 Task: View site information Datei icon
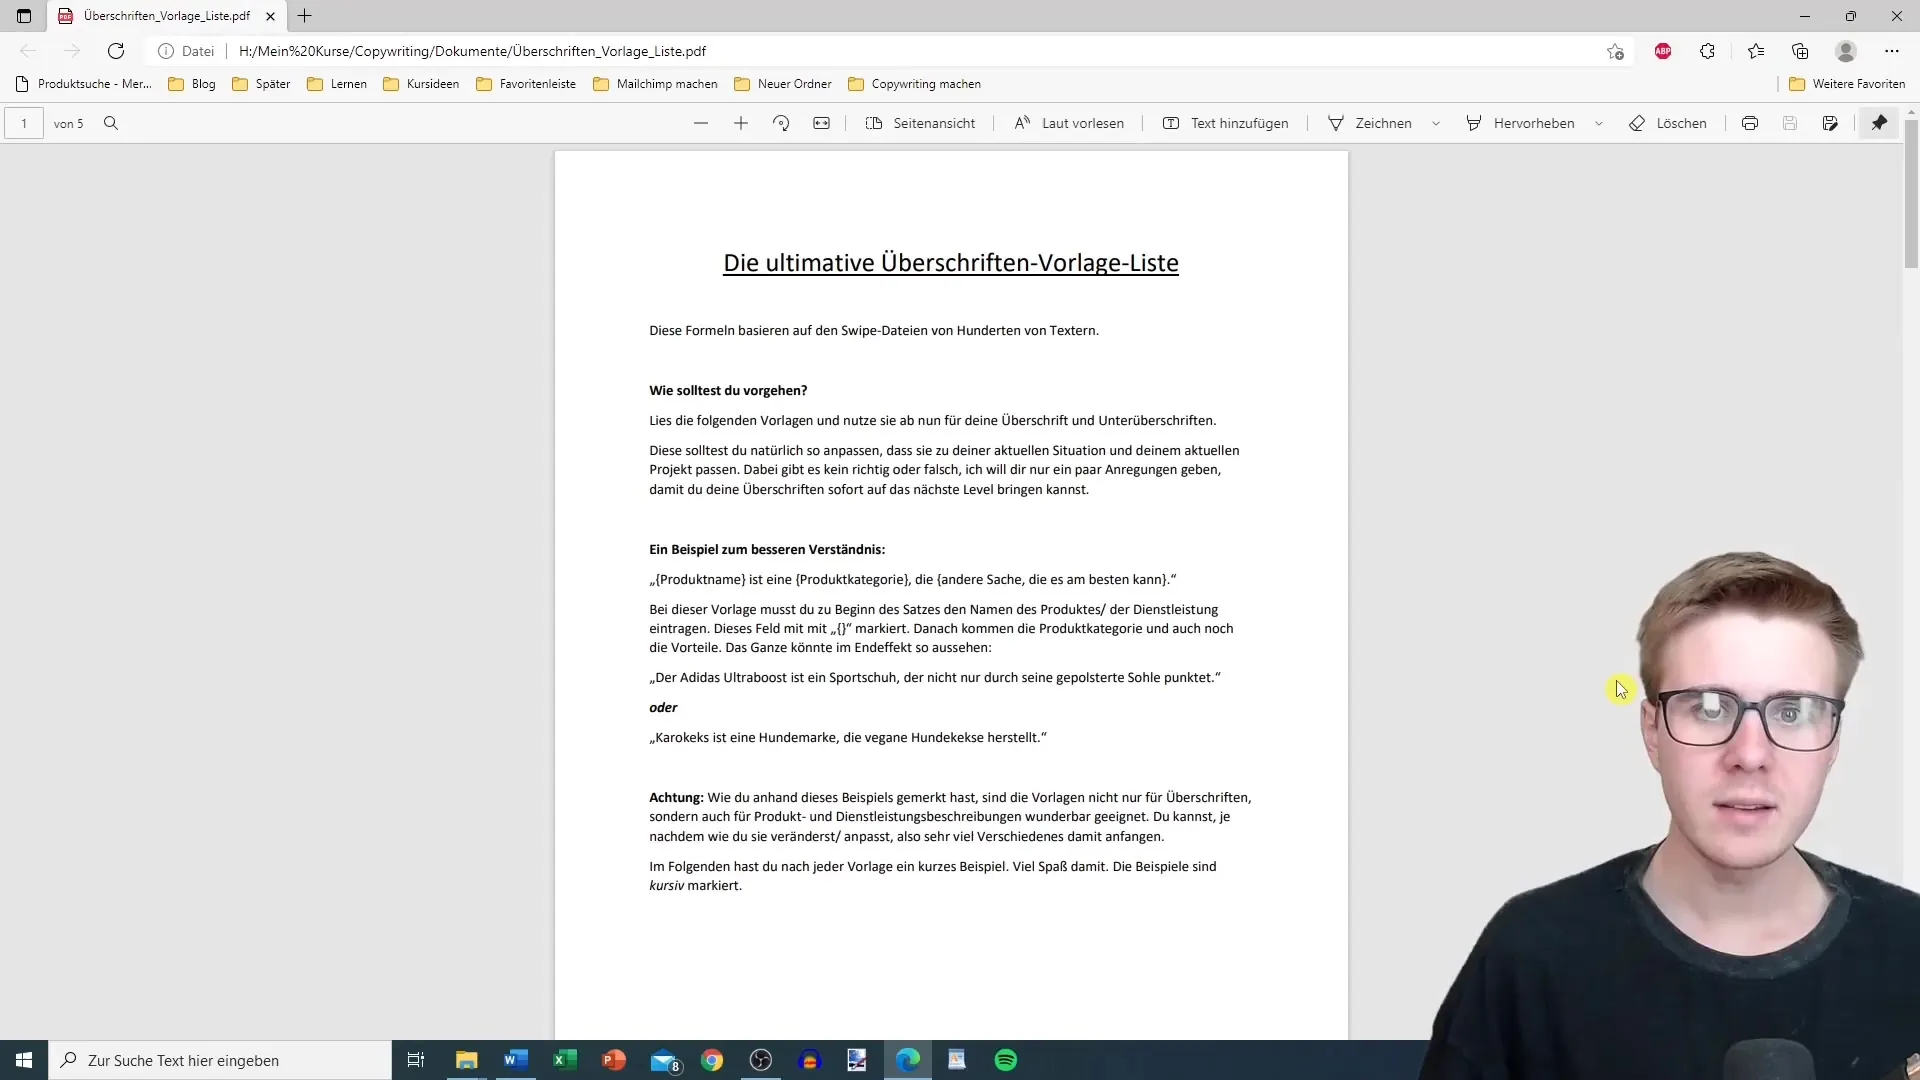[x=187, y=51]
